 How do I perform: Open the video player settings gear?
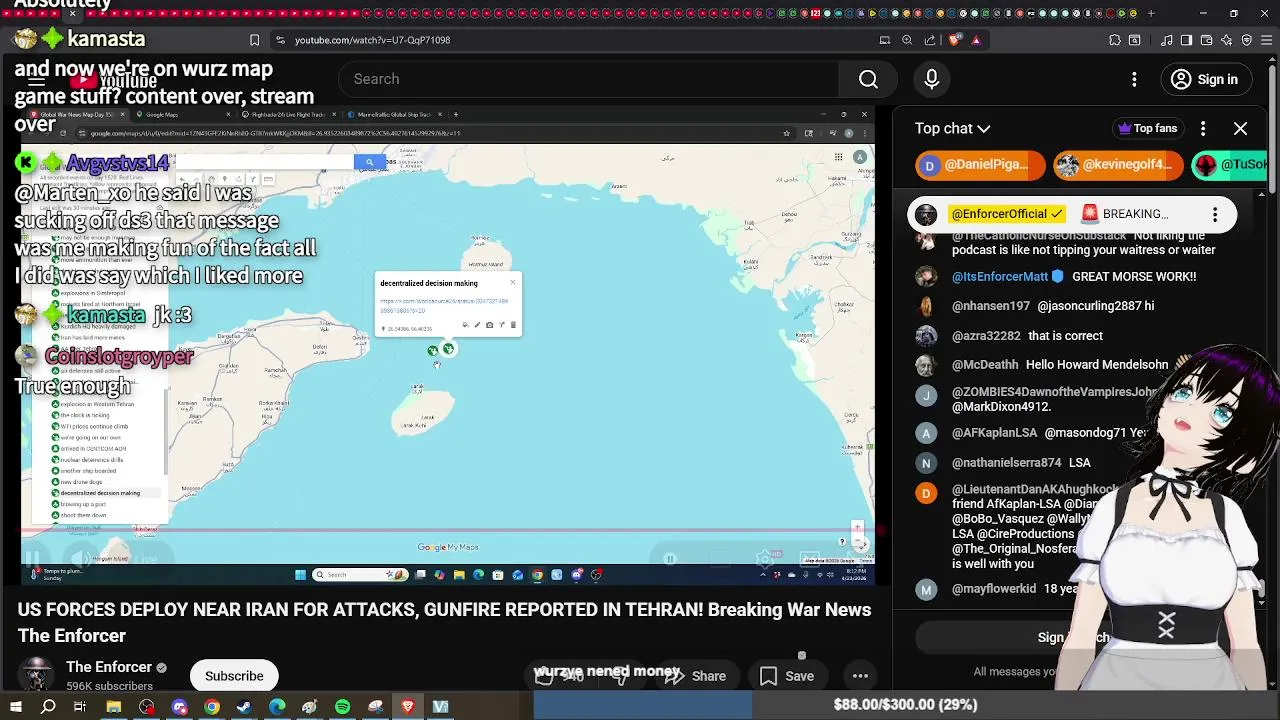765,559
